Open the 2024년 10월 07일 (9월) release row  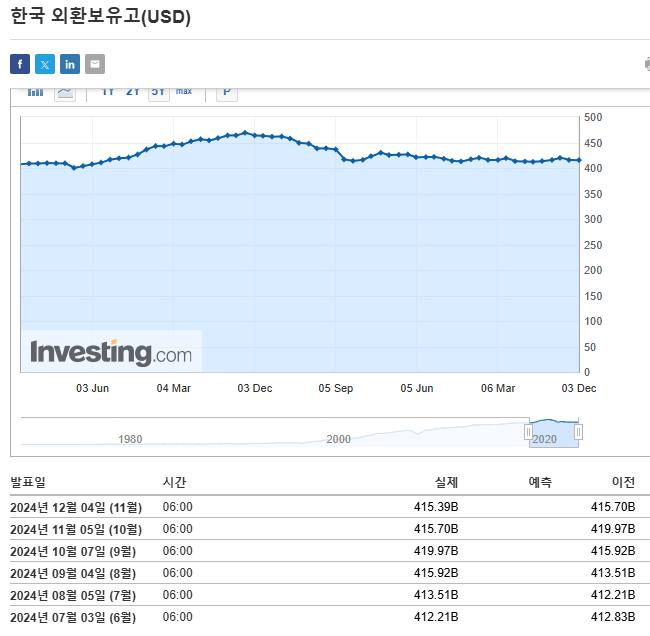tap(73, 551)
